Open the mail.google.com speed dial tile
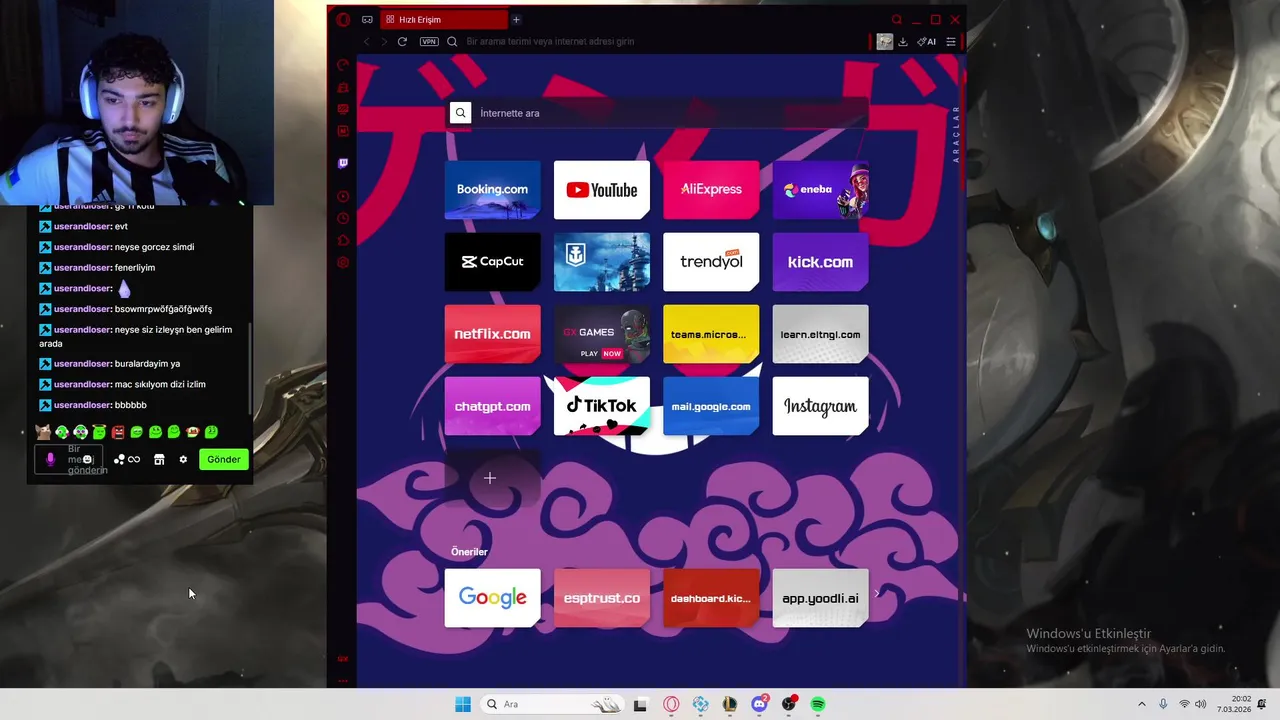 click(x=711, y=406)
